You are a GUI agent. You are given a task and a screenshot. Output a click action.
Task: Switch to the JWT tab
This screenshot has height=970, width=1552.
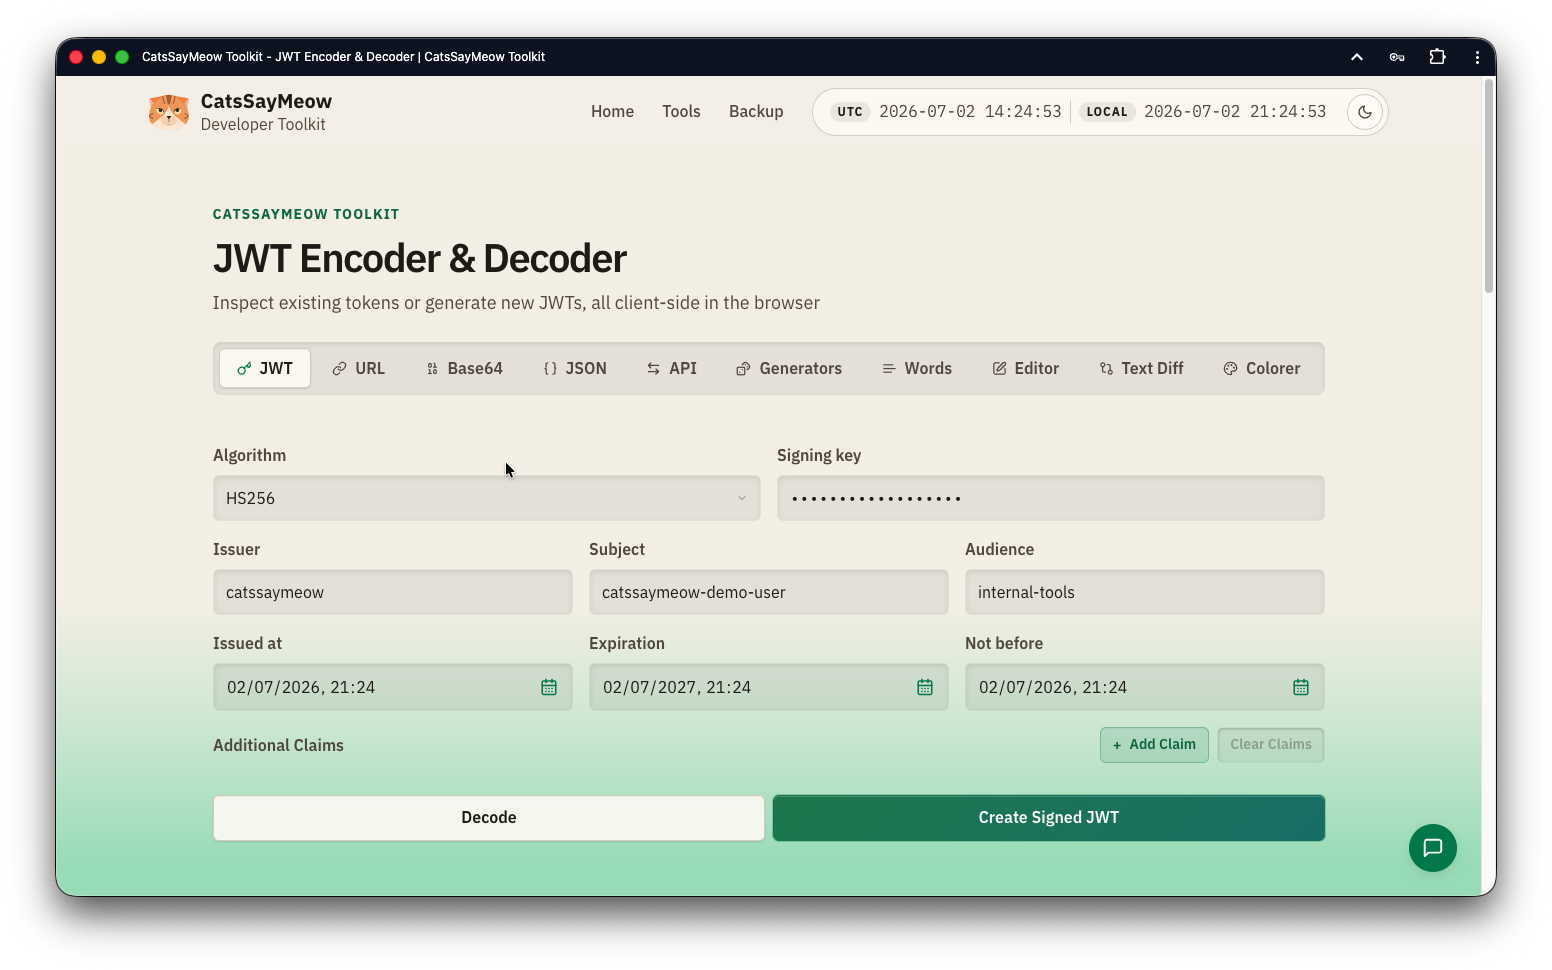265,368
